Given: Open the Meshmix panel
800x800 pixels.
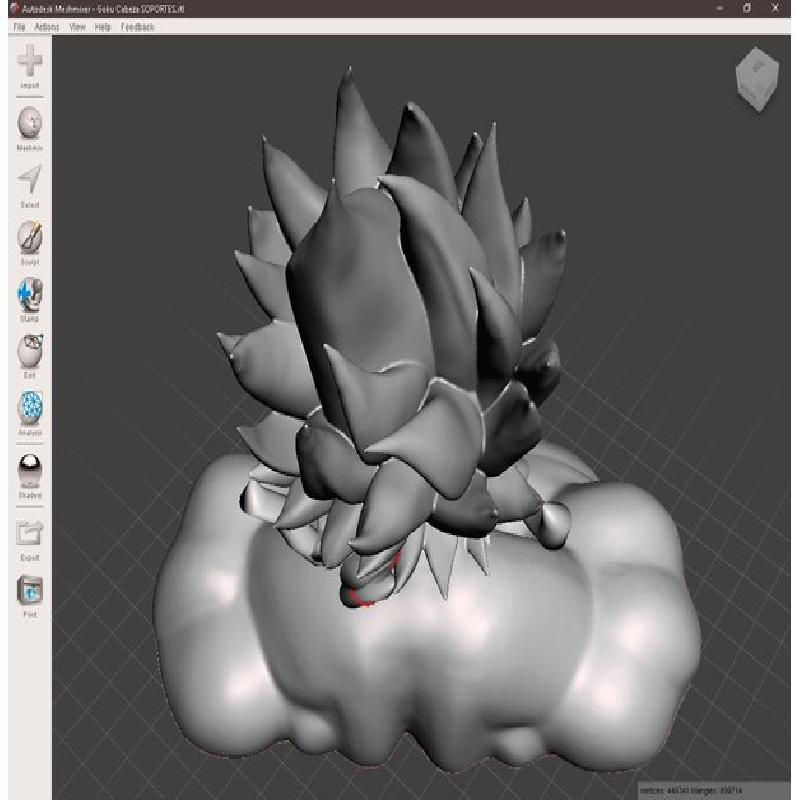Looking at the screenshot, I should point(30,128).
